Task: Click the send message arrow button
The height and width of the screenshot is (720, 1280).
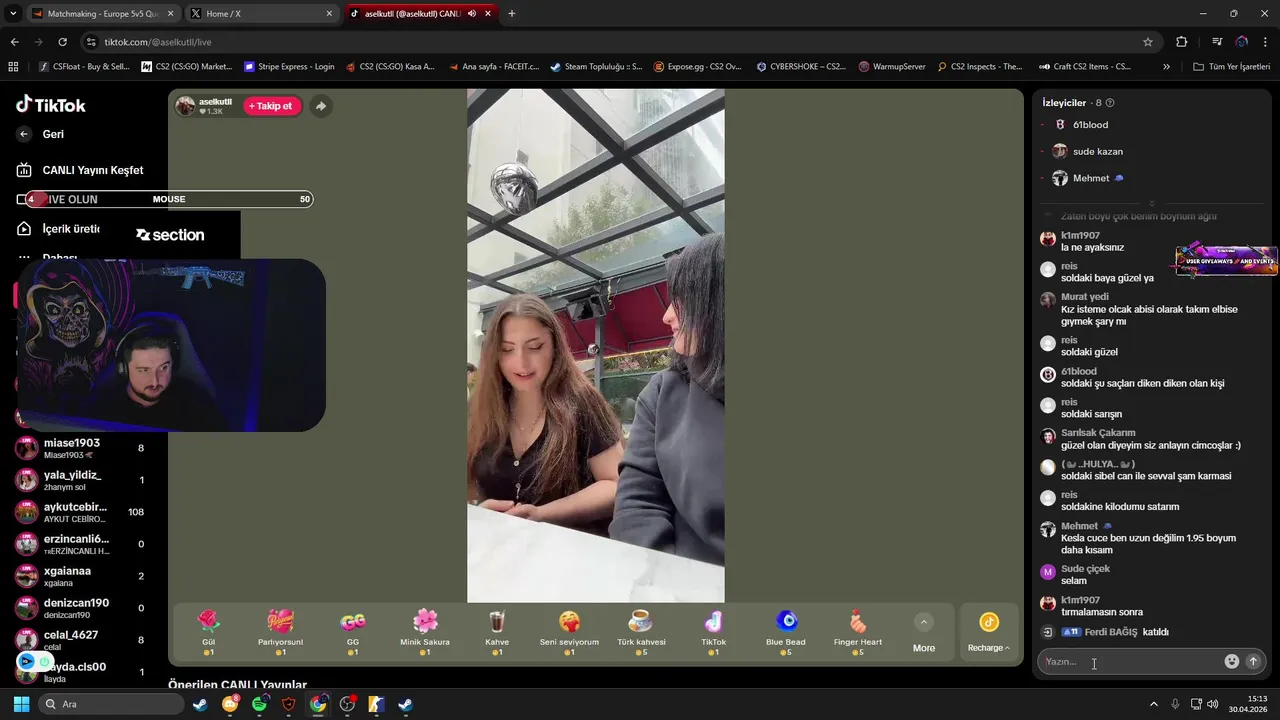Action: tap(1253, 661)
